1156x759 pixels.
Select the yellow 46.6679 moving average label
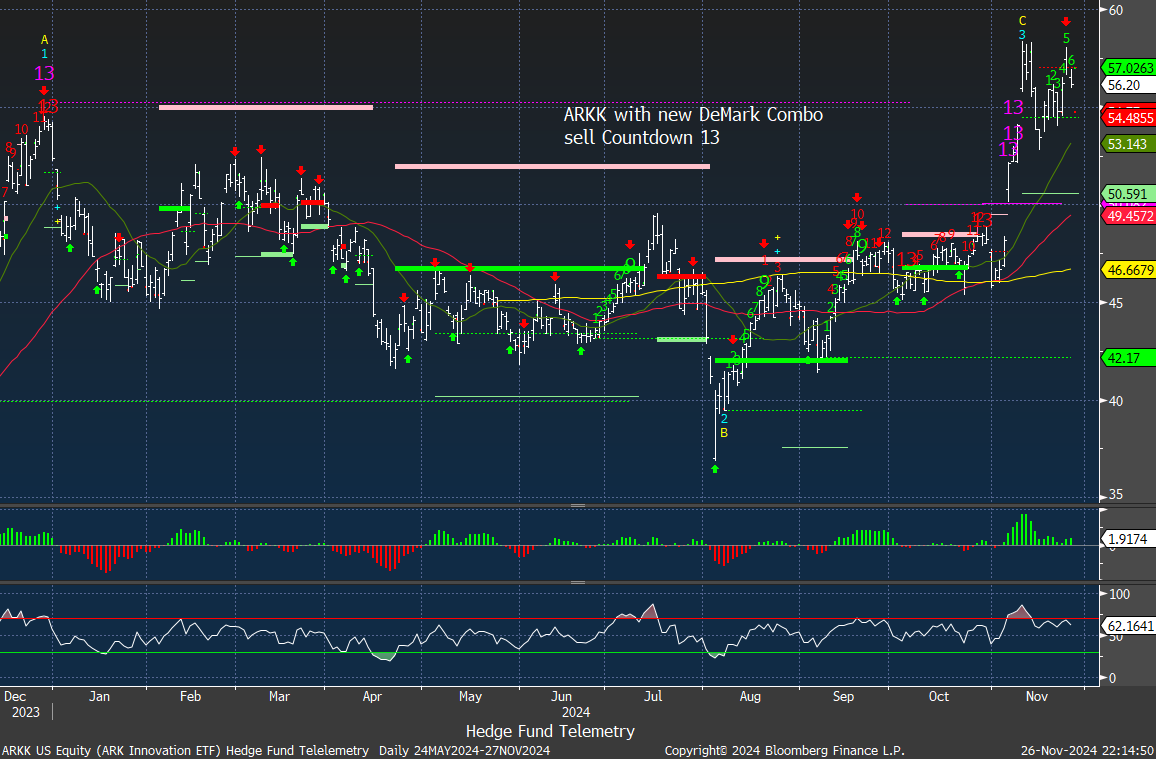tap(1129, 271)
